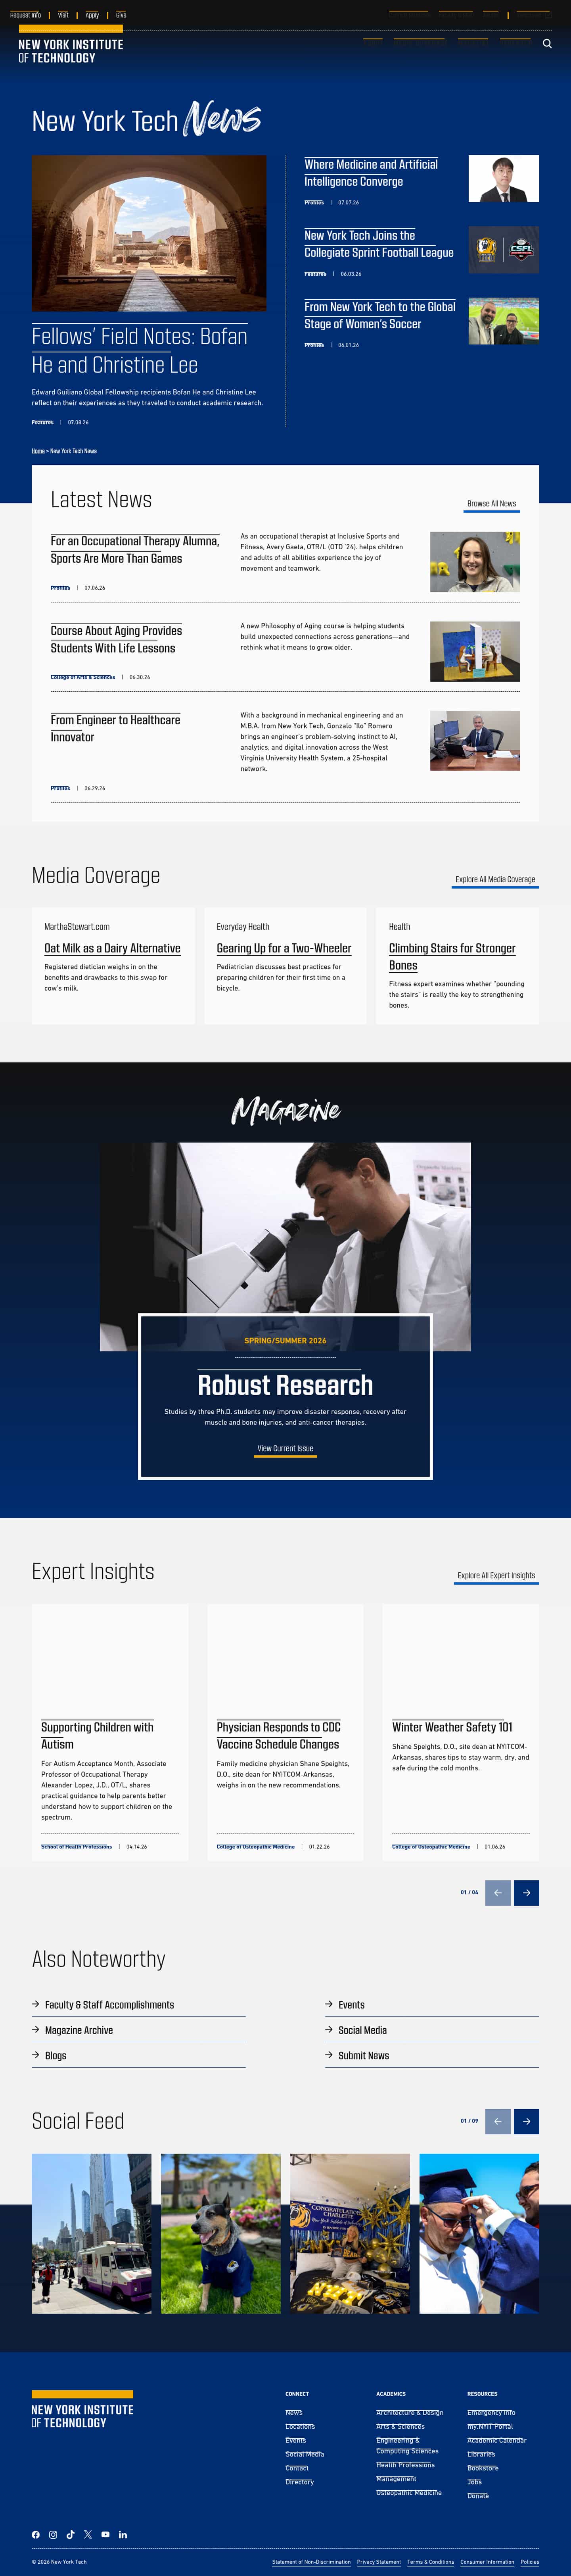The height and width of the screenshot is (2576, 571).
Task: Open Privacy Statement footer link
Action: tap(379, 2562)
